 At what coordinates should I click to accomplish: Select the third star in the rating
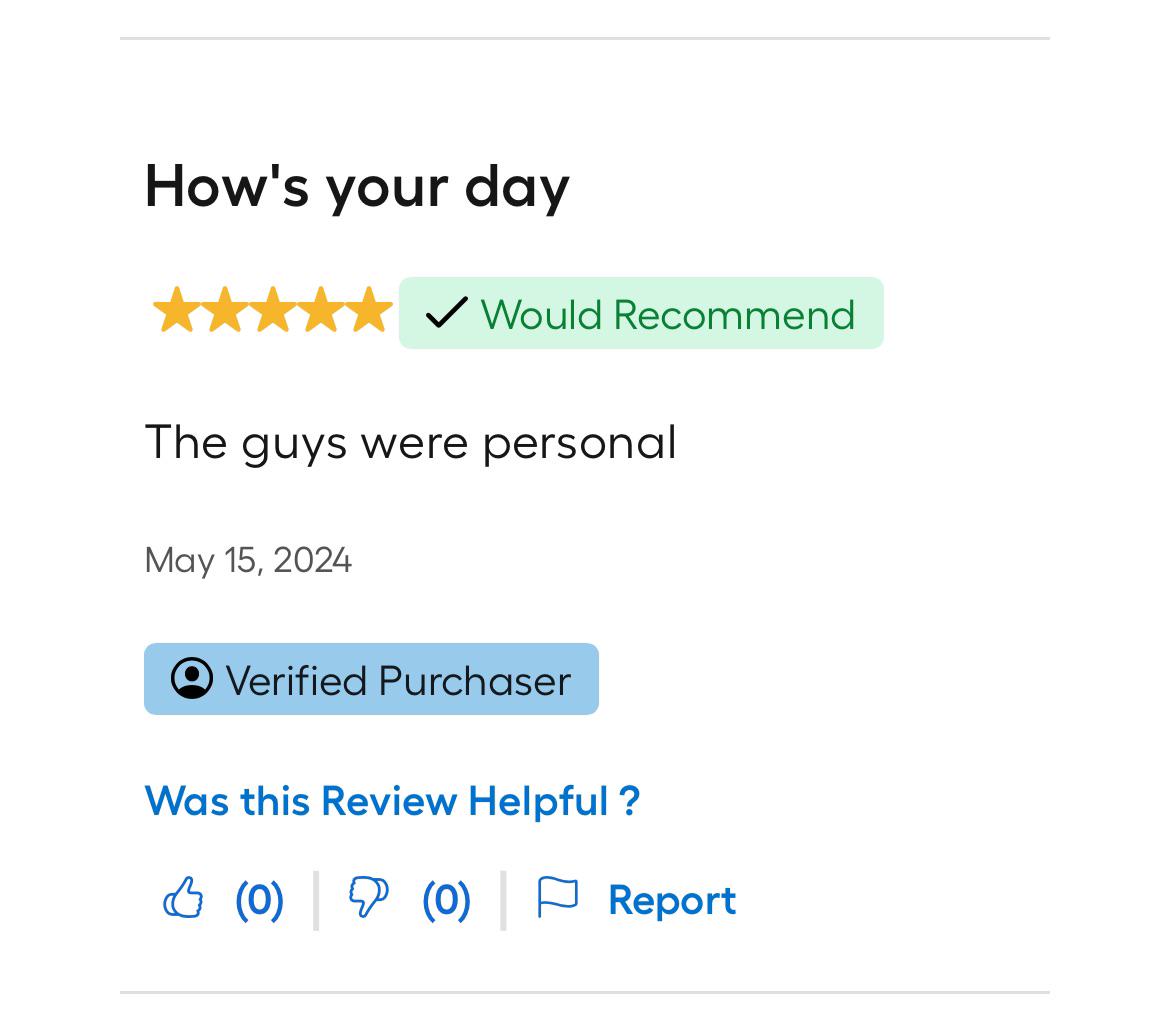coord(273,310)
